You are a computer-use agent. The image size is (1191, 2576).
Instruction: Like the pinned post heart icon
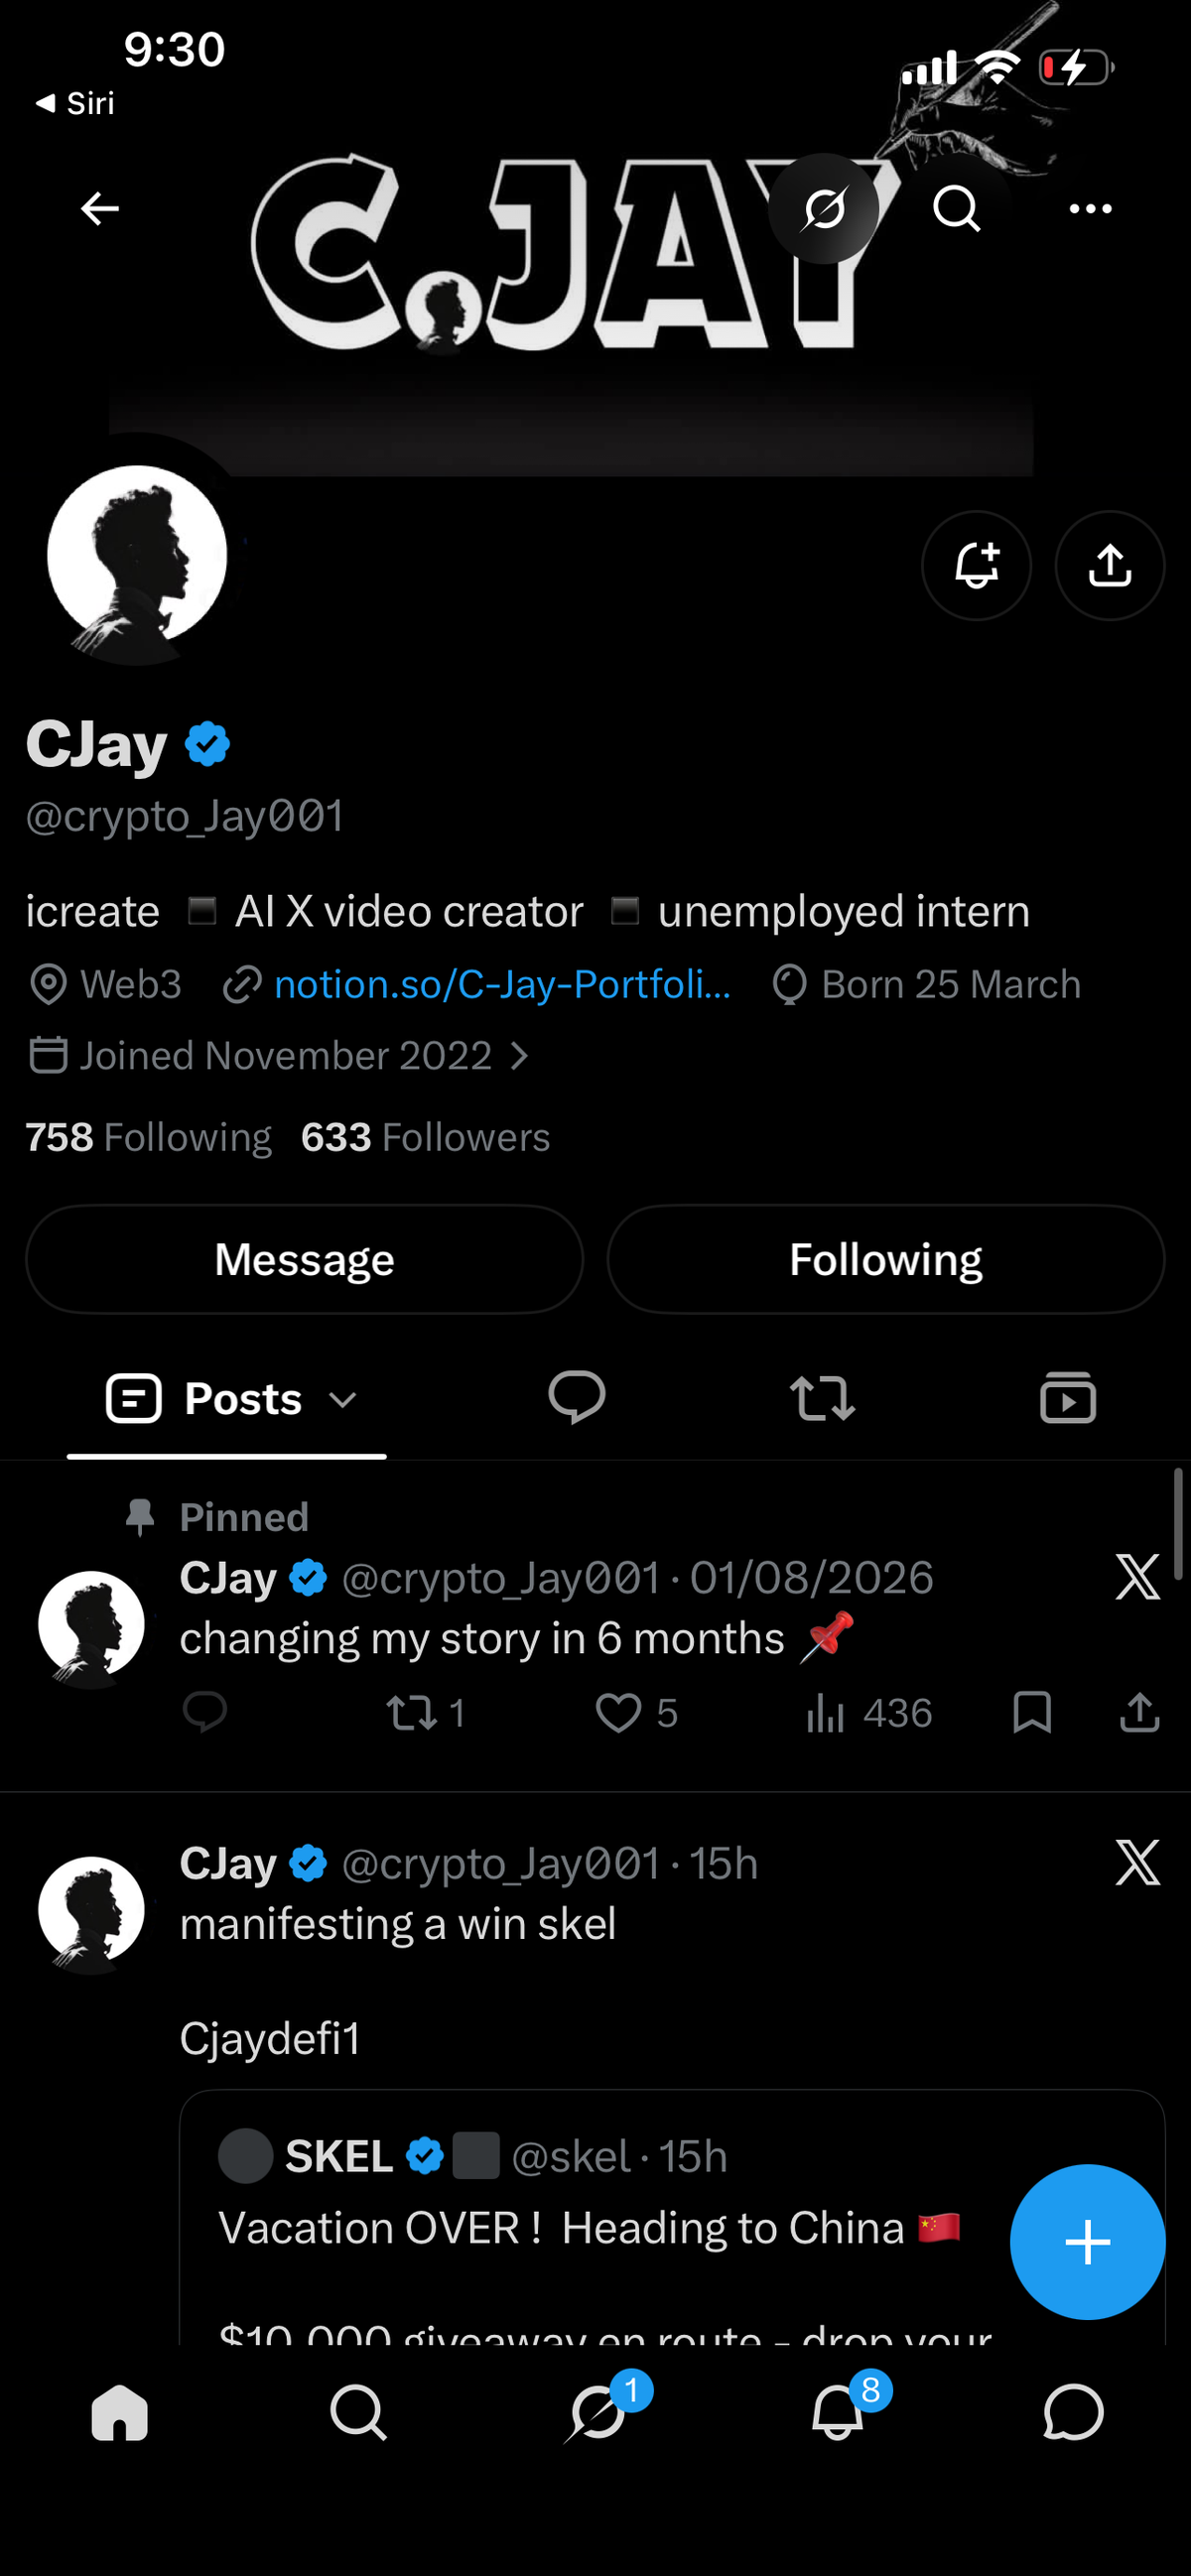click(618, 1712)
